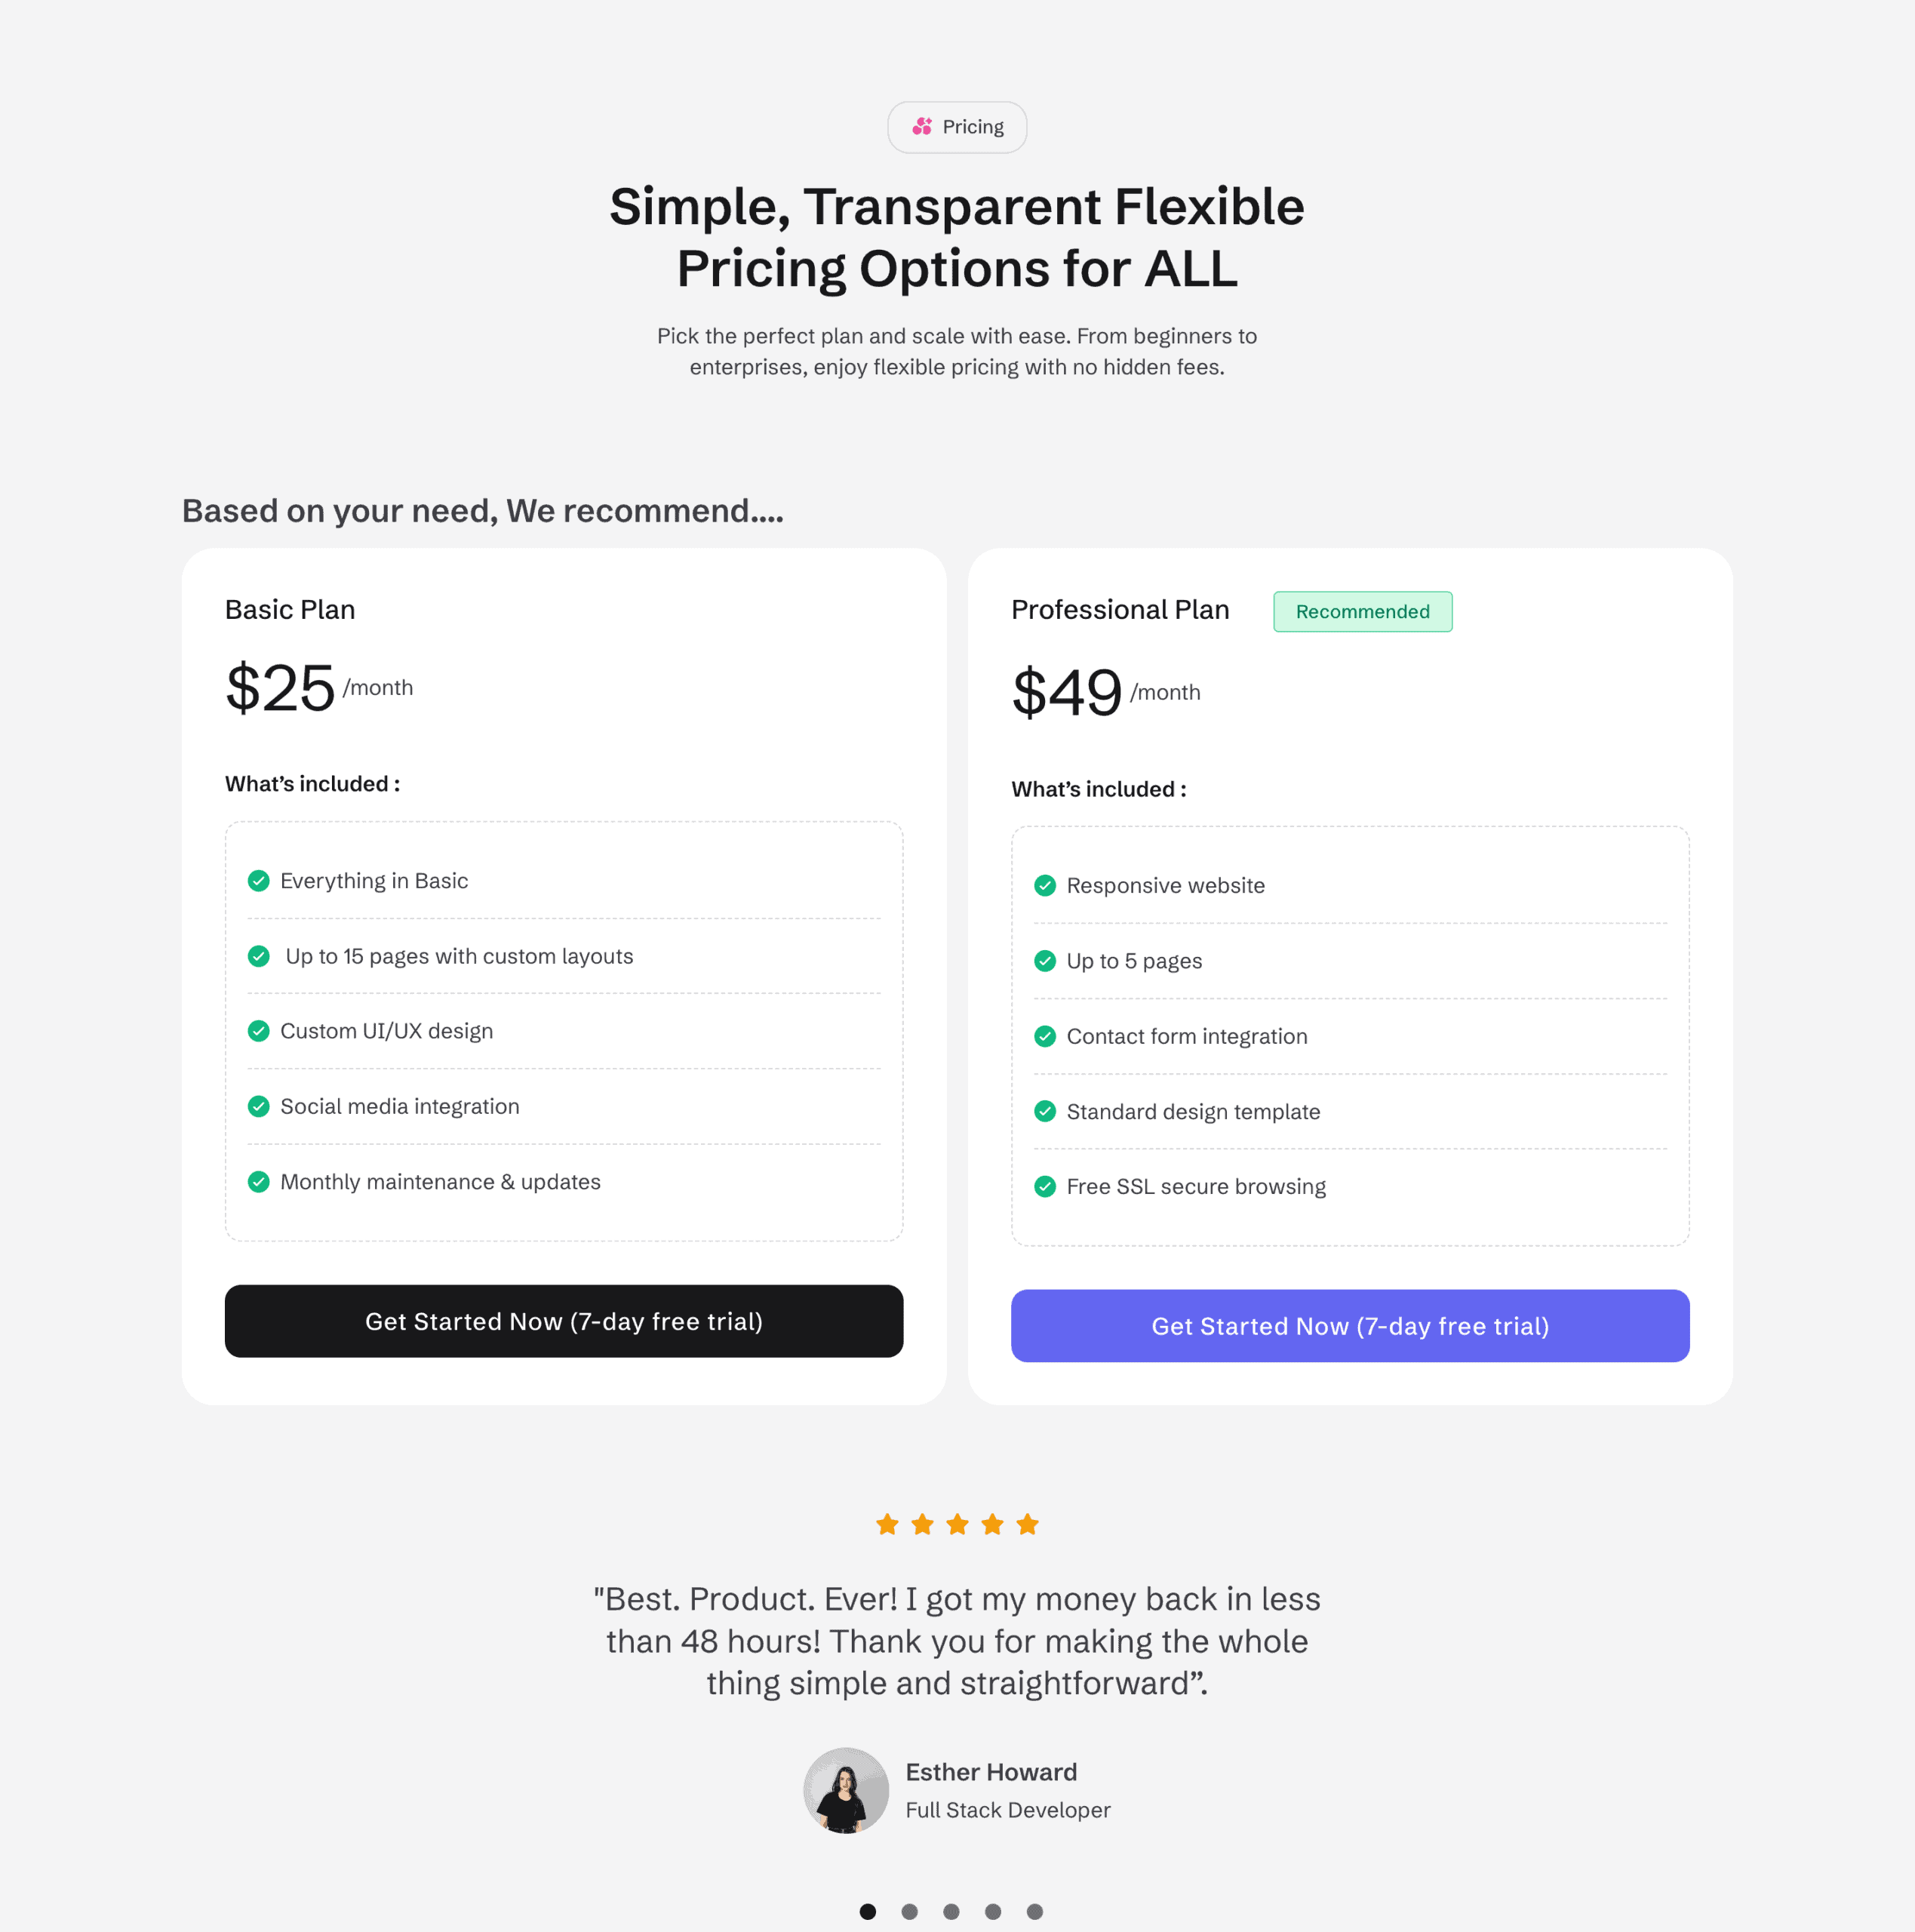1915x1932 pixels.
Task: Click the Recommended badge on Professional Plan
Action: pyautogui.click(x=1362, y=611)
